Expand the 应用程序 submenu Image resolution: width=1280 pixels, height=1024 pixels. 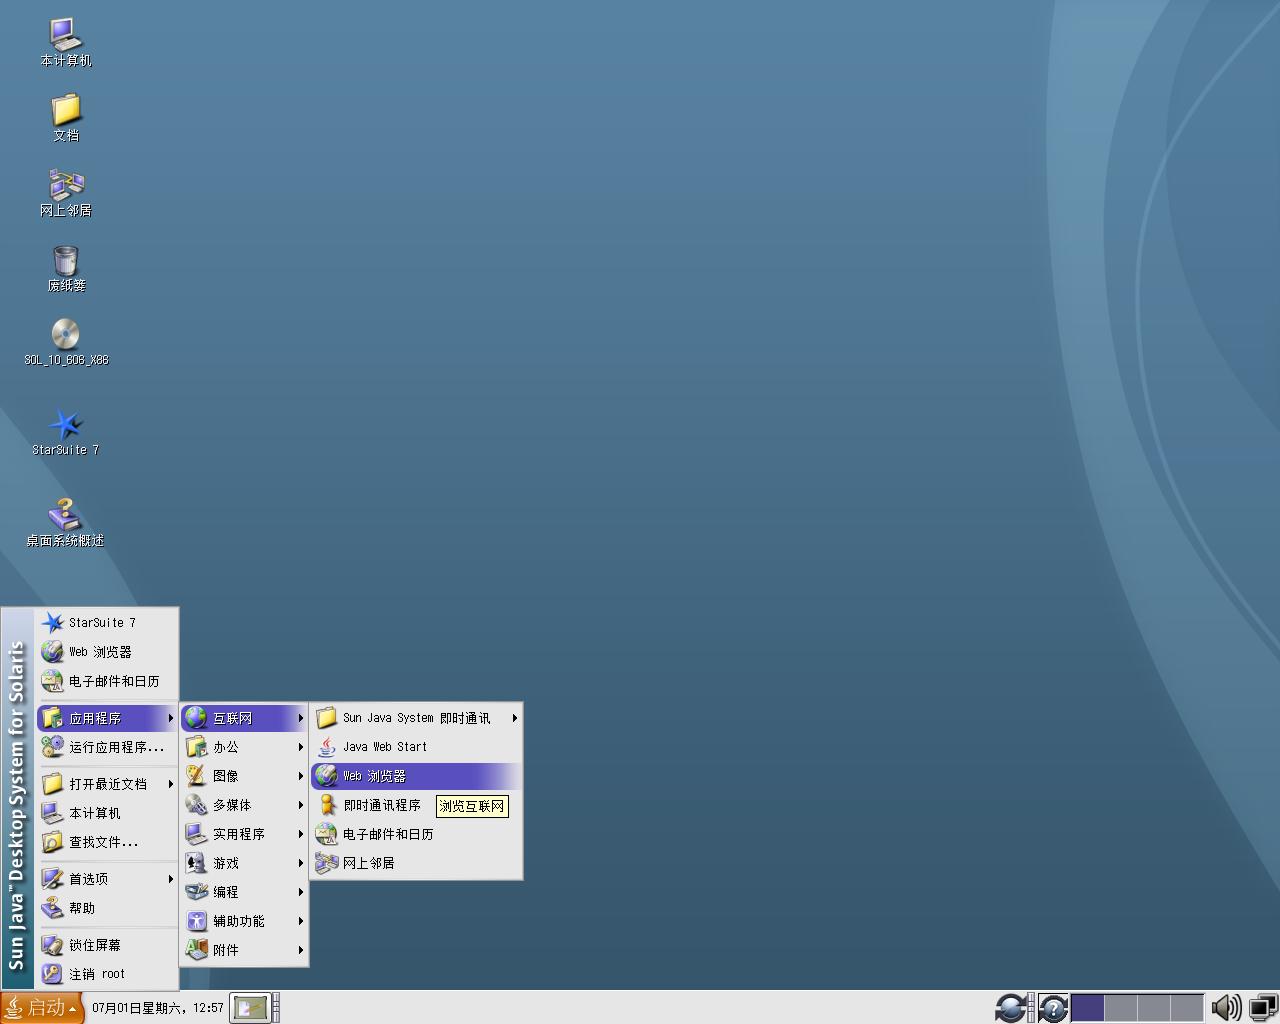tap(108, 718)
